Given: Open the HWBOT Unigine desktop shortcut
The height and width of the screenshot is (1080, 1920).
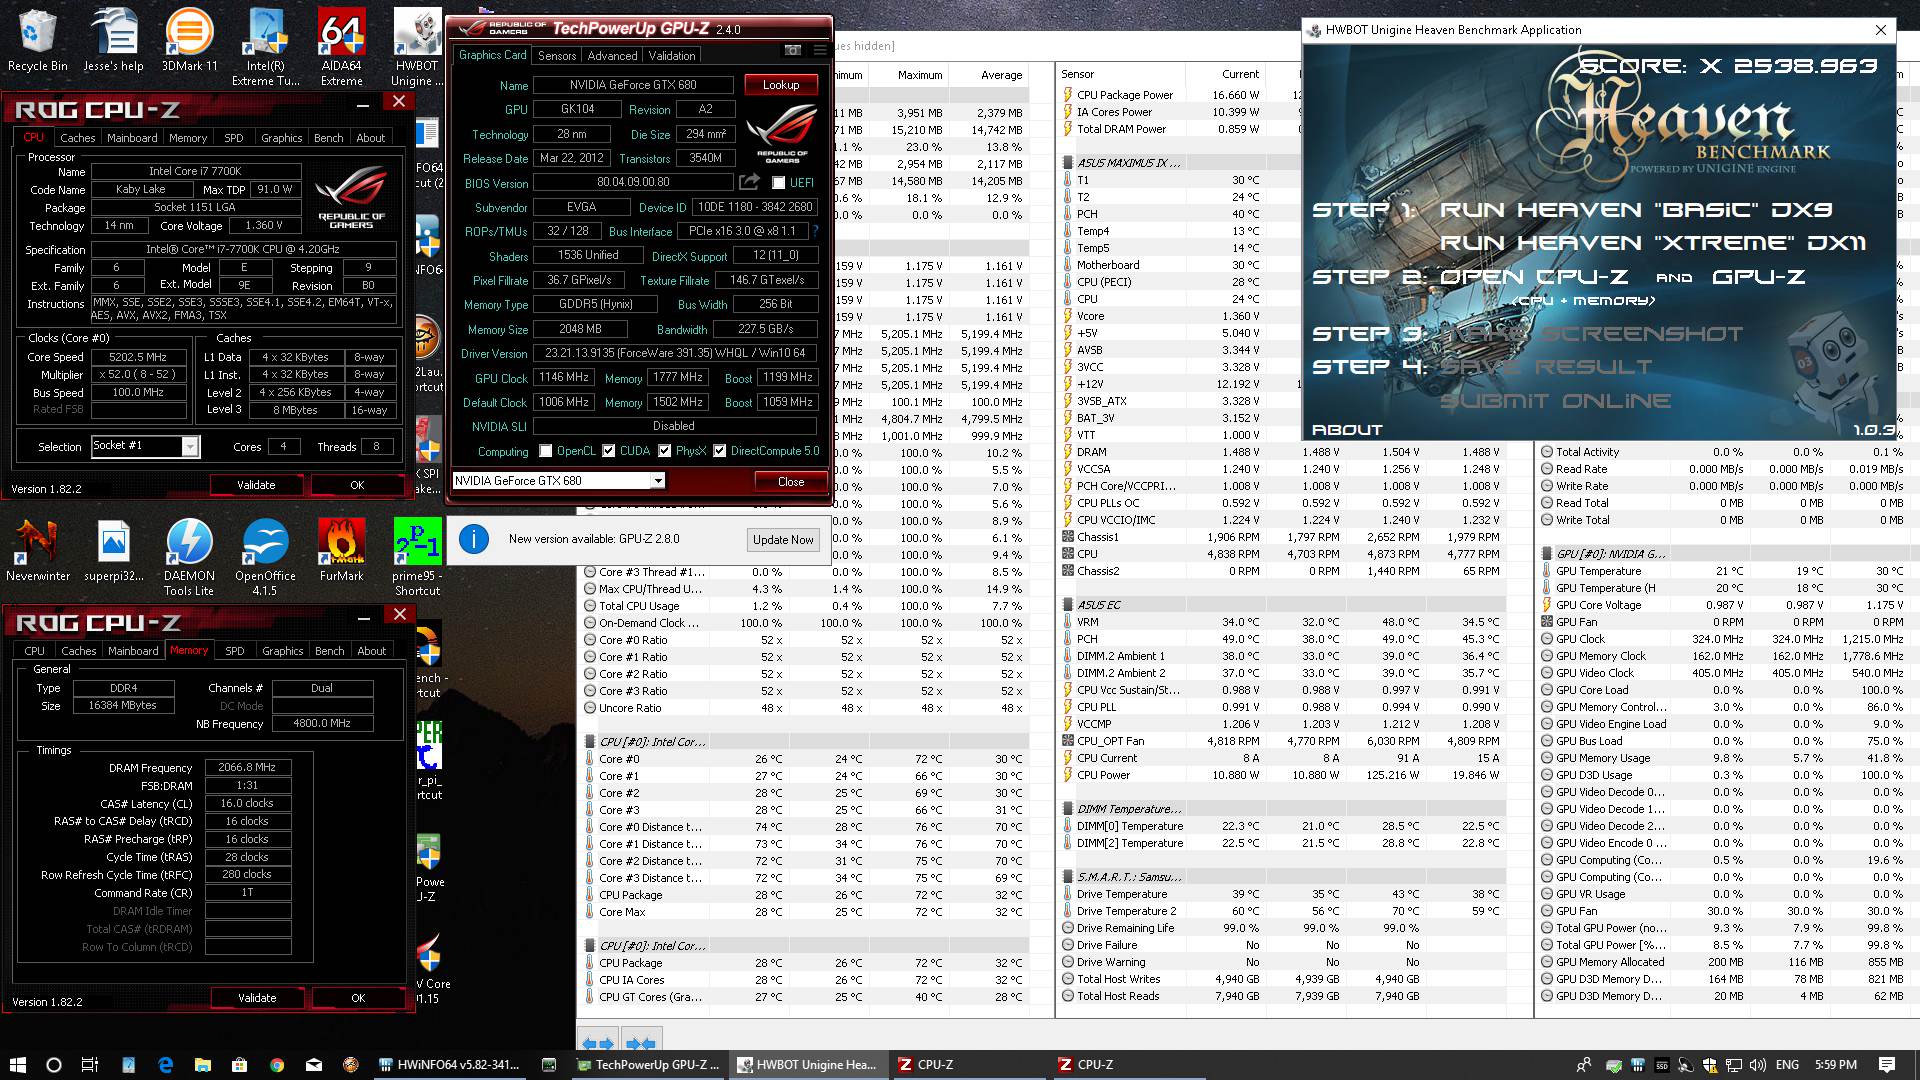Looking at the screenshot, I should pos(417,47).
